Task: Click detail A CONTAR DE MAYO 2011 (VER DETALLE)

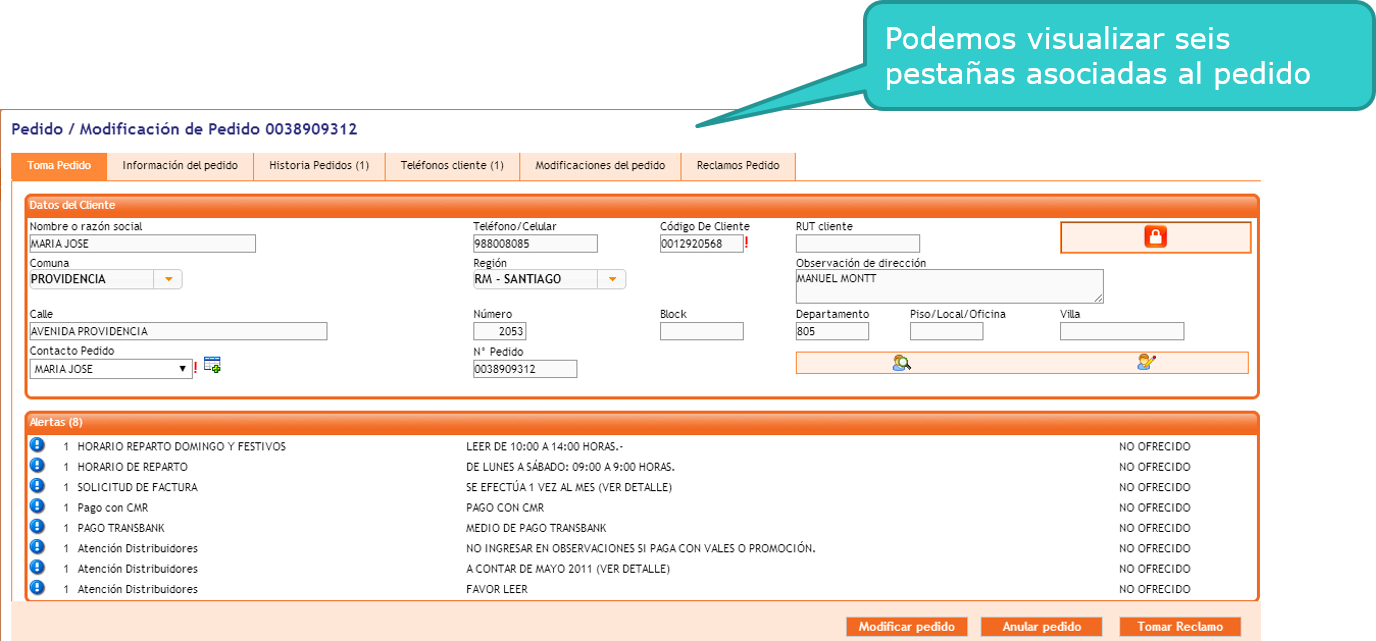Action: click(568, 569)
